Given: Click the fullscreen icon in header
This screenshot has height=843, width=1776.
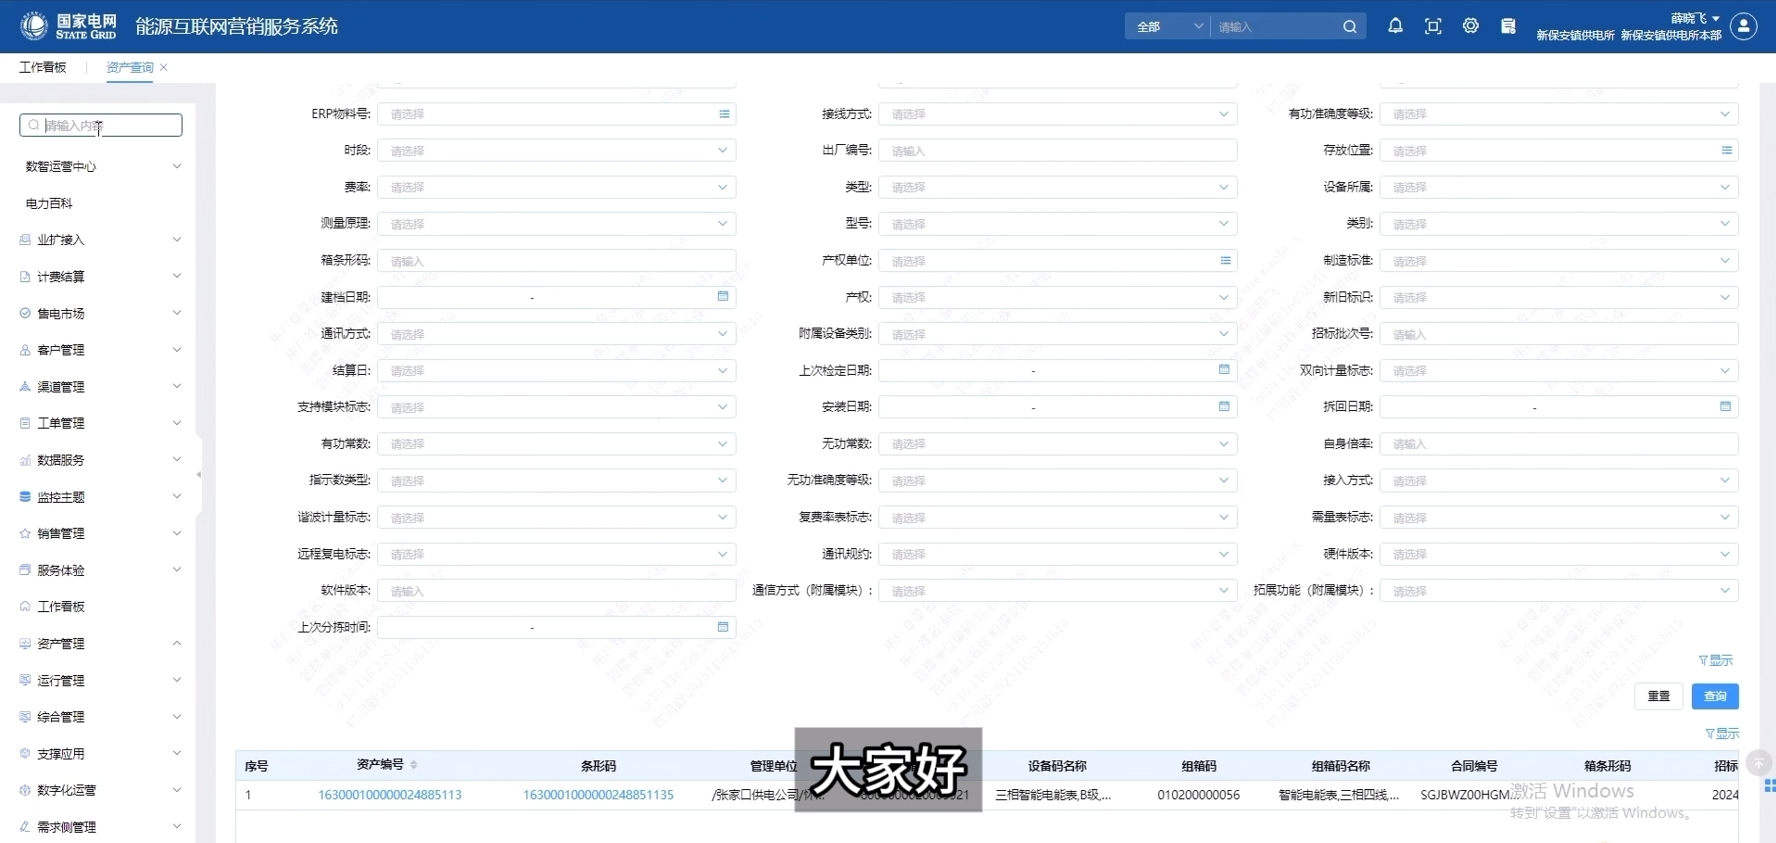Looking at the screenshot, I should pos(1433,26).
